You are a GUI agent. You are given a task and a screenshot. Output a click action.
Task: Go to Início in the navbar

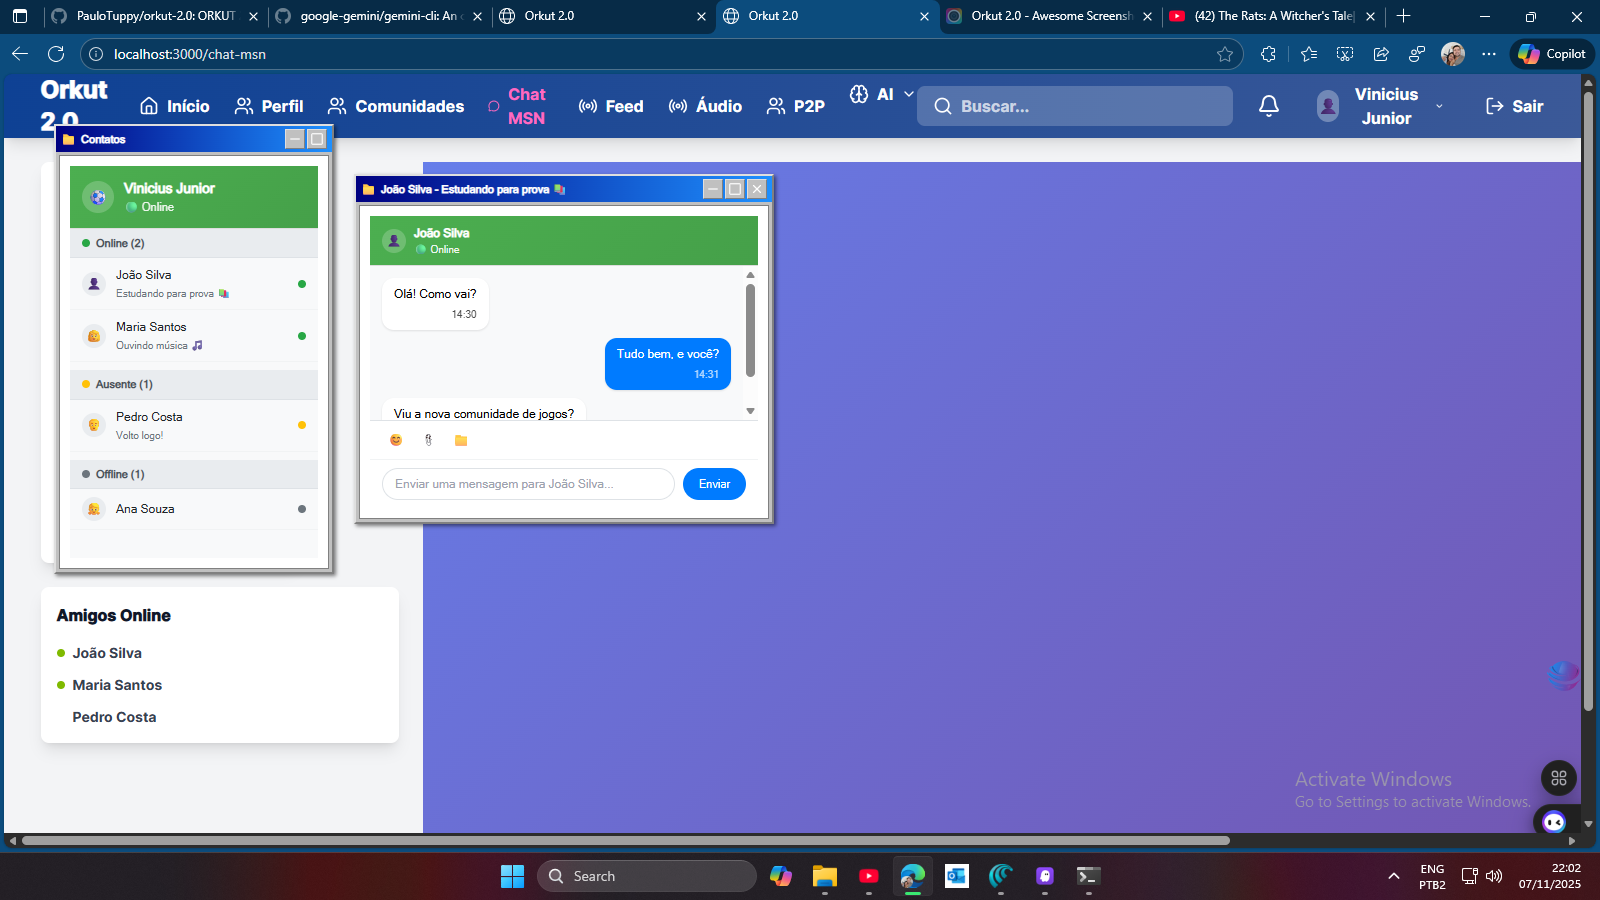(x=175, y=106)
